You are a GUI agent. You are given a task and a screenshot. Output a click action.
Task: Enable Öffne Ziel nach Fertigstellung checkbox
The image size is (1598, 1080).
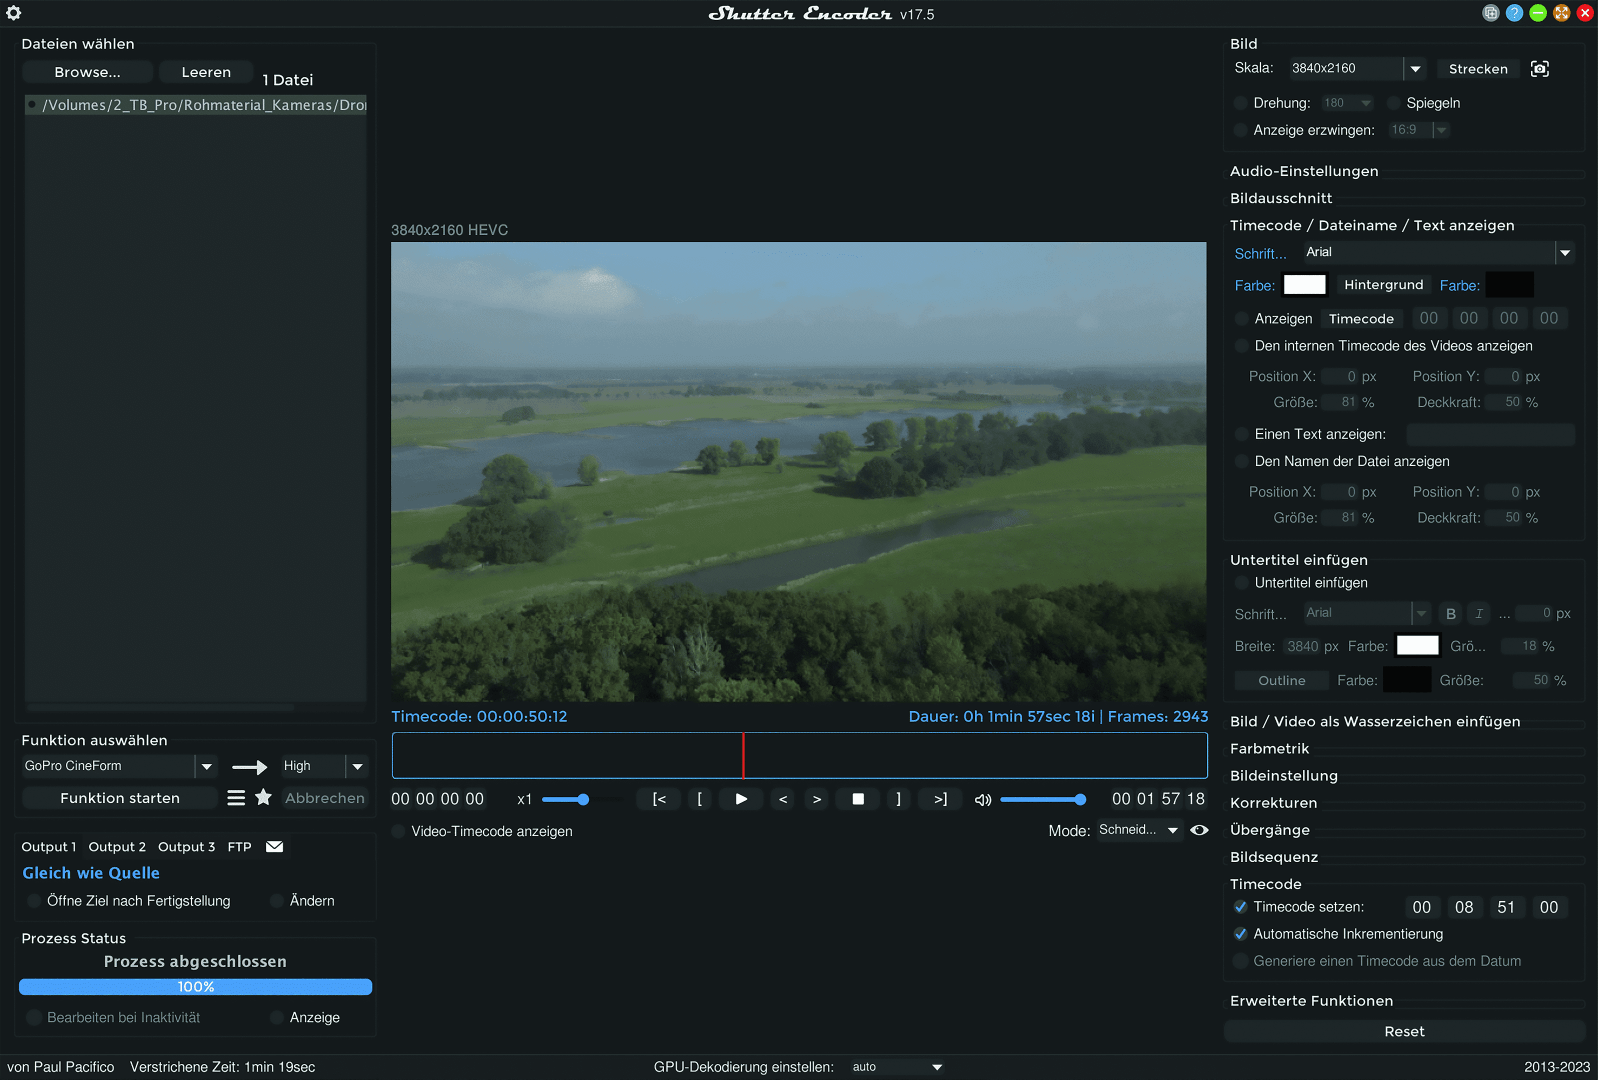[35, 901]
